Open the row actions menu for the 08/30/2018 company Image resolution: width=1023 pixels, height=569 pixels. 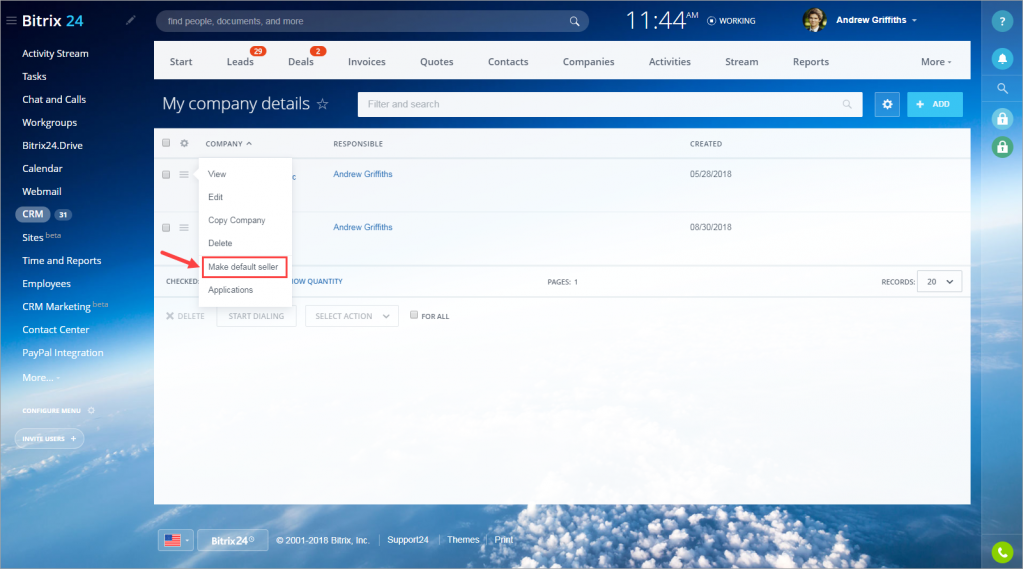tap(184, 227)
